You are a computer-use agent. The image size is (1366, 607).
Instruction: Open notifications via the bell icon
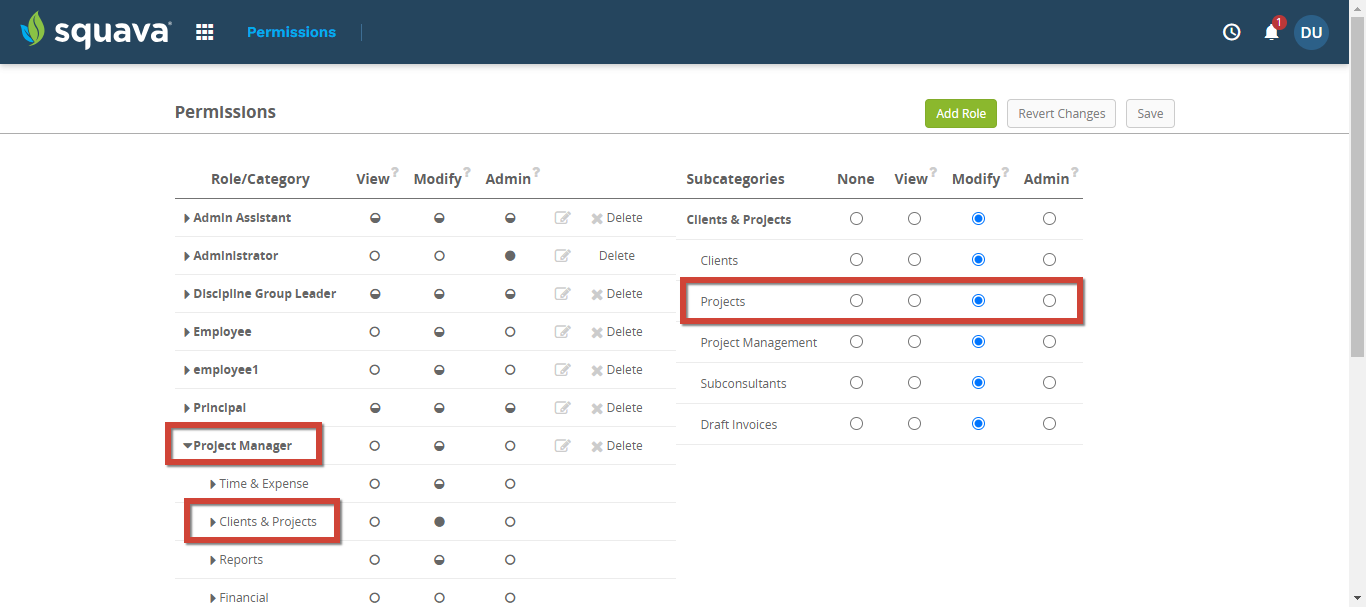1270,31
